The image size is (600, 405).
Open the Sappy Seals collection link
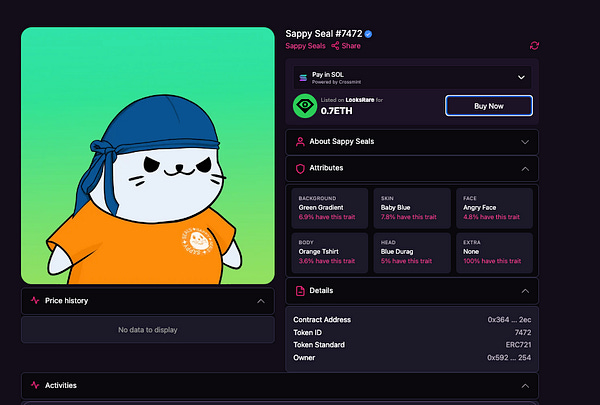tap(305, 46)
